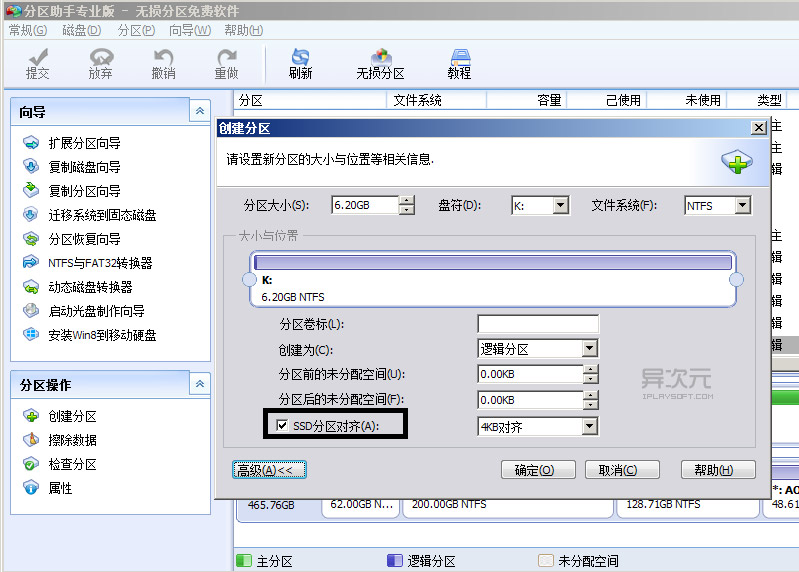This screenshot has width=799, height=572.
Task: Open 迁移系统到固态磁盘 wizard
Action: (x=89, y=214)
